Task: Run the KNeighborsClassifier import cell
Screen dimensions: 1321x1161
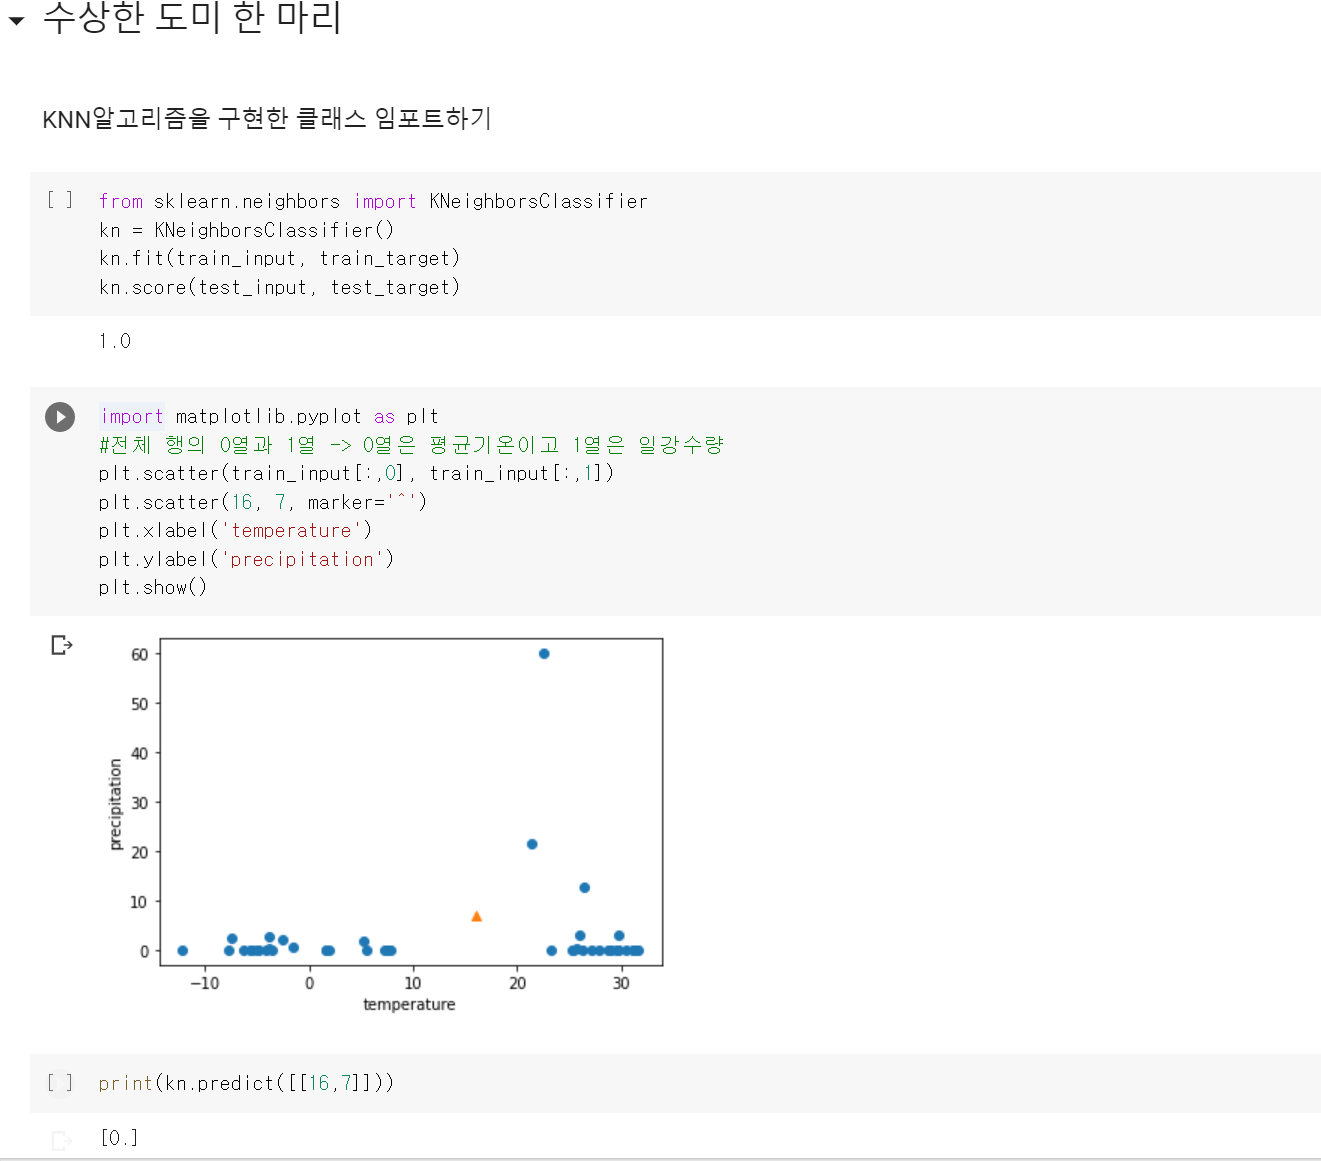Action: coord(60,200)
